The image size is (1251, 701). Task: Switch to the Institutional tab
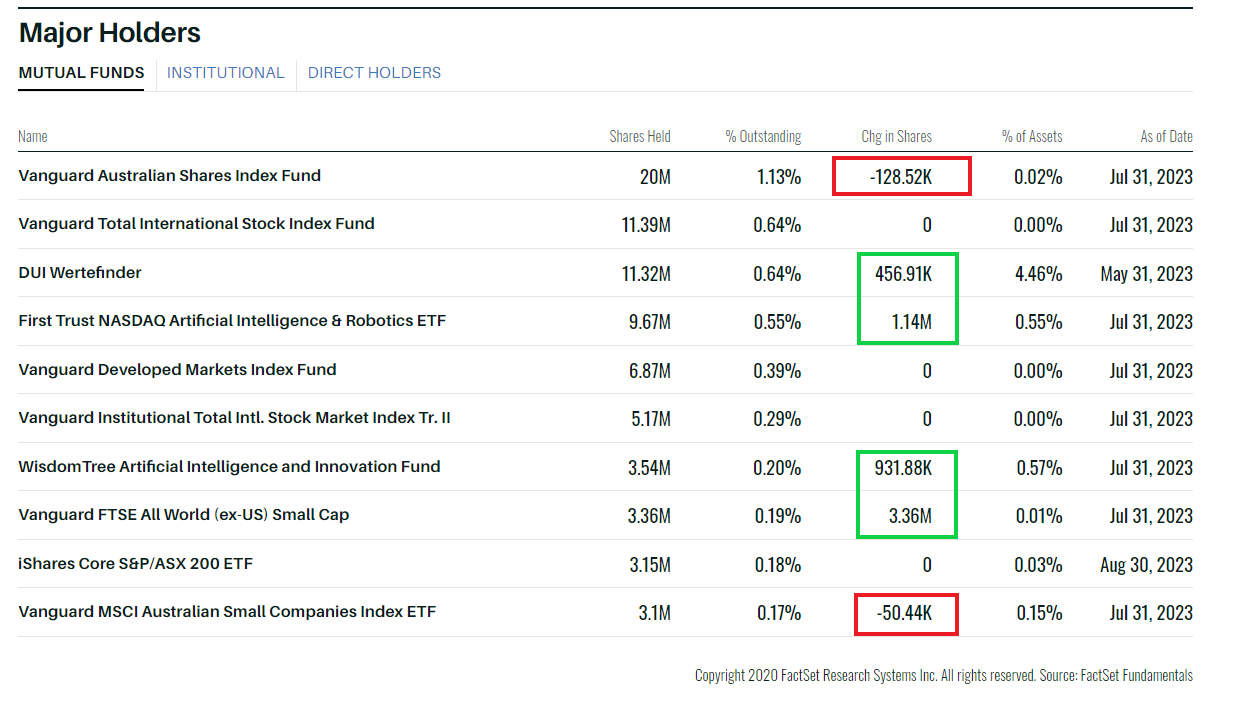click(x=225, y=73)
